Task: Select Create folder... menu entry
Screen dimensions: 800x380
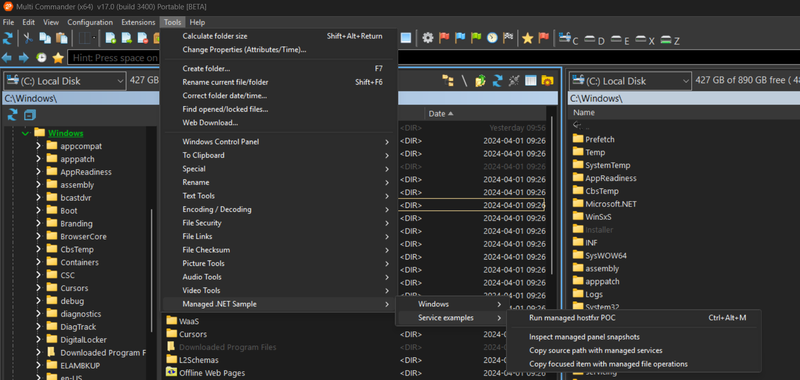Action: point(280,68)
